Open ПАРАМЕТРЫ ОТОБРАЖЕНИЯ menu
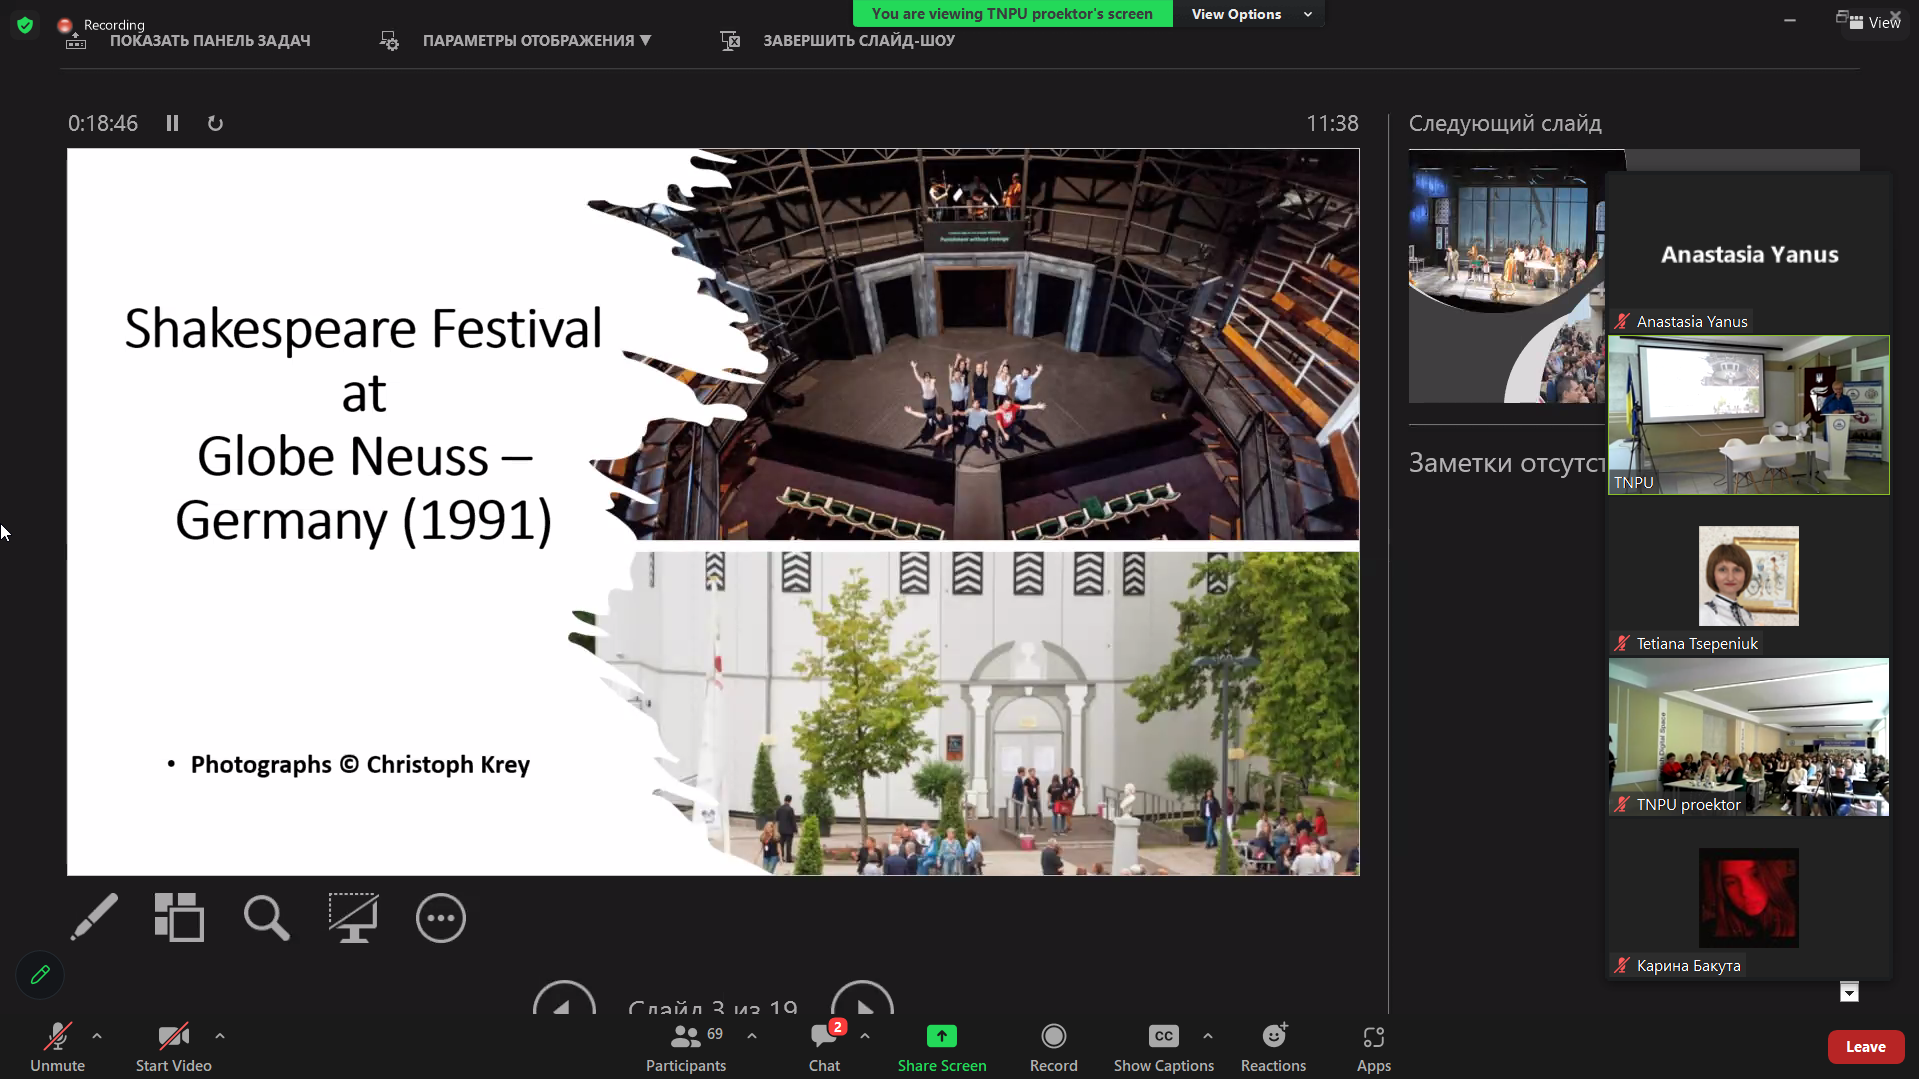1919x1079 pixels. pos(536,41)
